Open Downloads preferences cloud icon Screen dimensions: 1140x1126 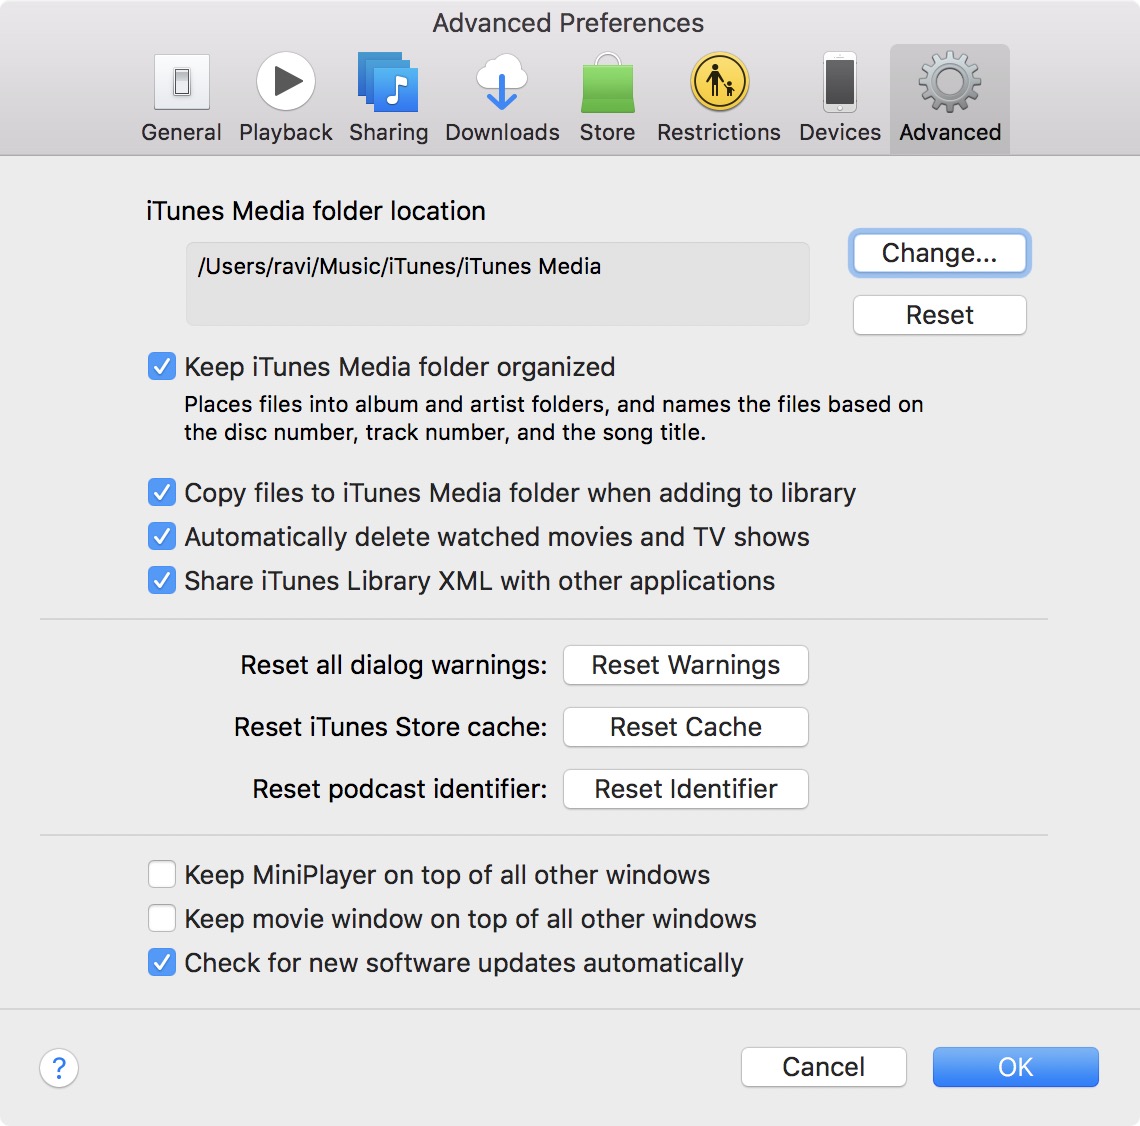(x=502, y=81)
